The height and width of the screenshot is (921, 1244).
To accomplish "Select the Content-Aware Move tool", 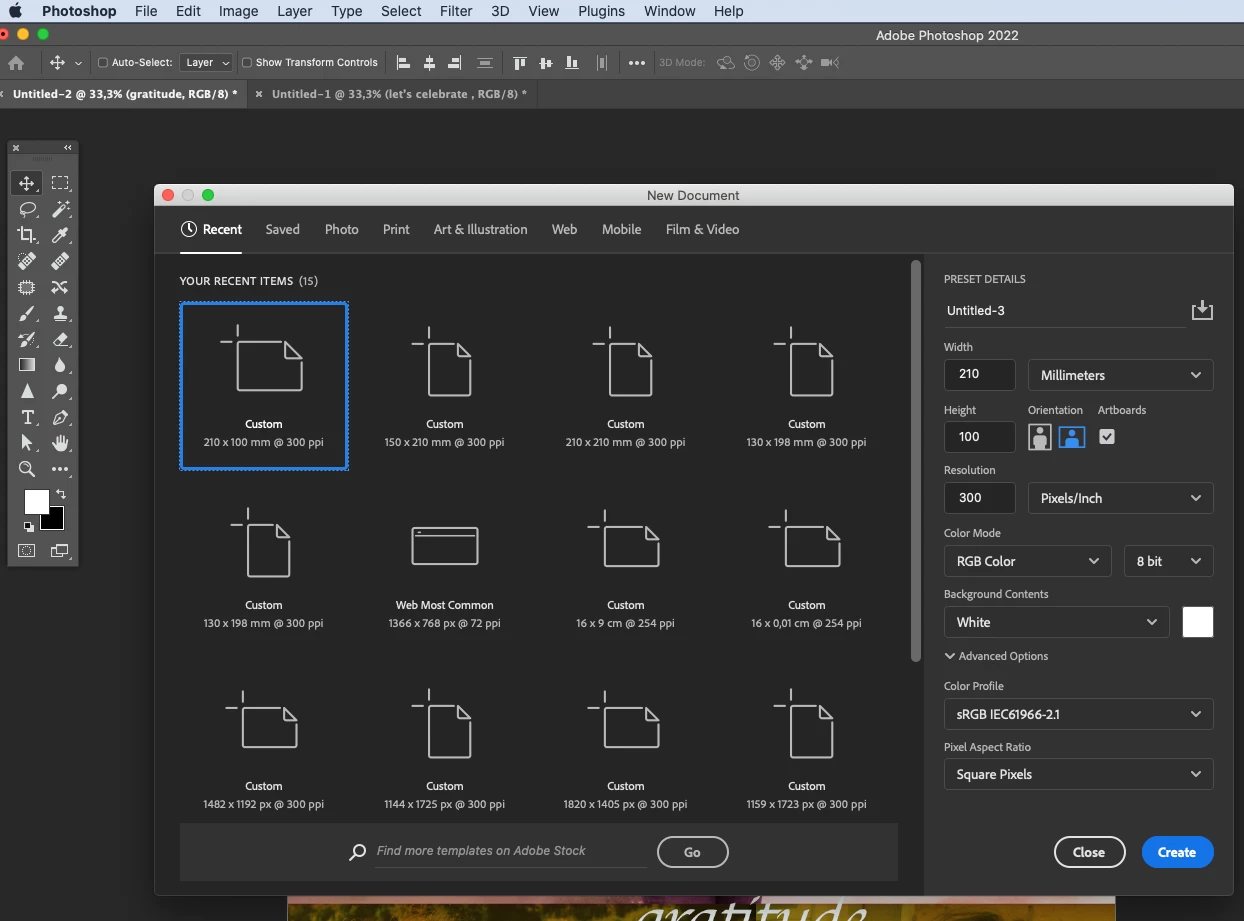I will tap(60, 287).
